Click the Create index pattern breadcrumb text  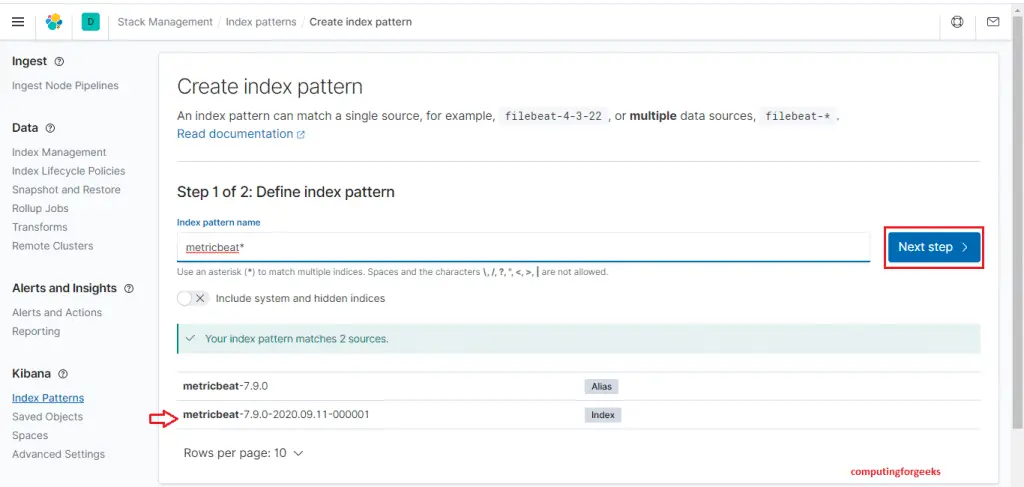(x=360, y=22)
